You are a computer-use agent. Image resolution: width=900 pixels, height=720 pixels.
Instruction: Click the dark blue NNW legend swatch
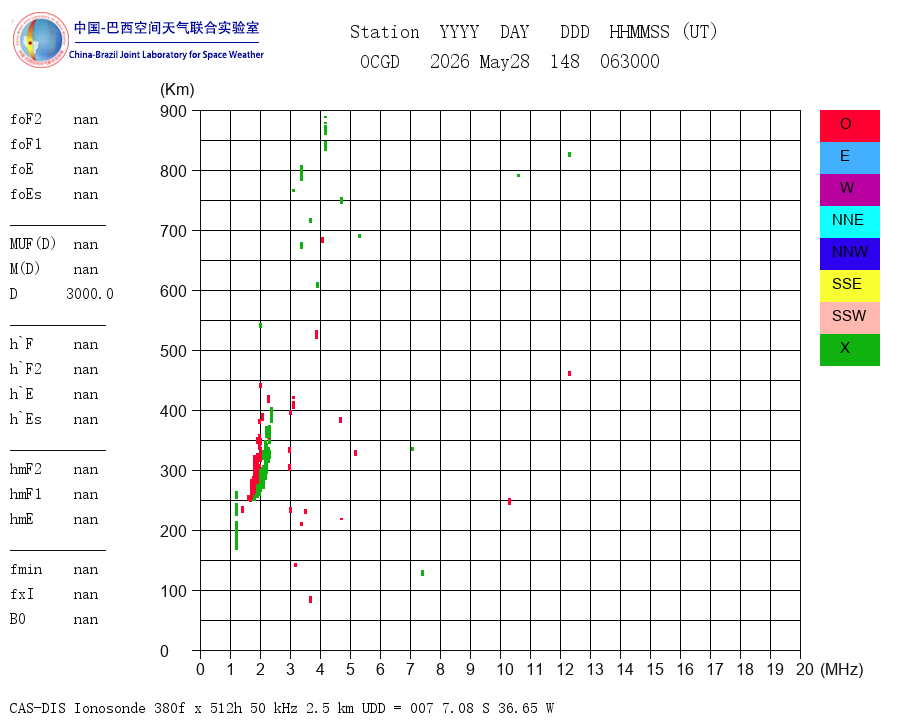click(849, 254)
